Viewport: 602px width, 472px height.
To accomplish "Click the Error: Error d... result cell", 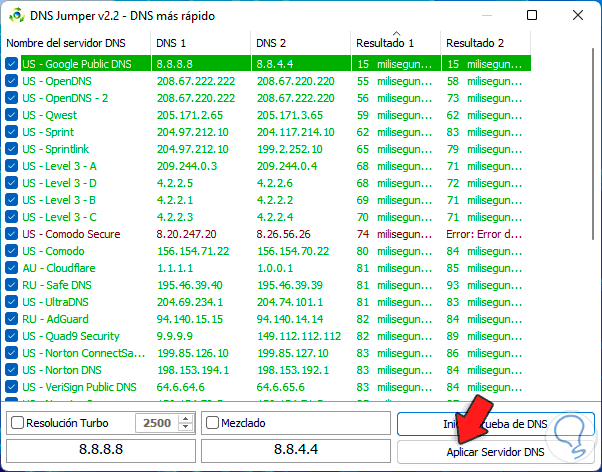I will pos(484,234).
